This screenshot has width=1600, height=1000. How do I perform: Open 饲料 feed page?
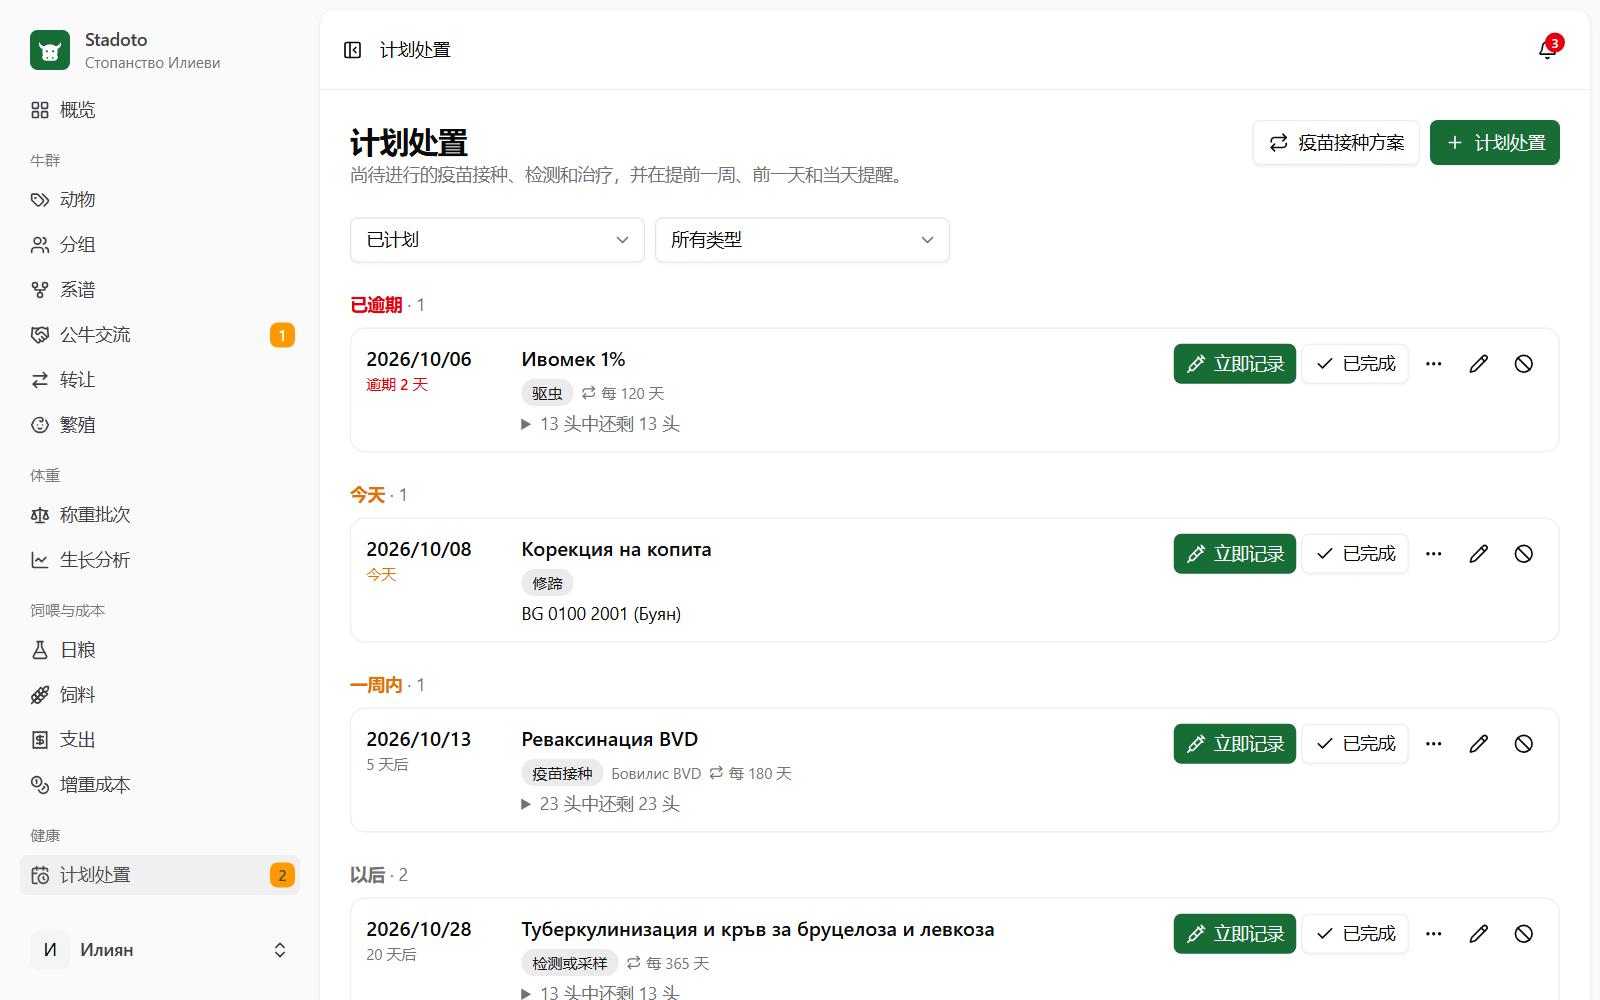(x=160, y=695)
